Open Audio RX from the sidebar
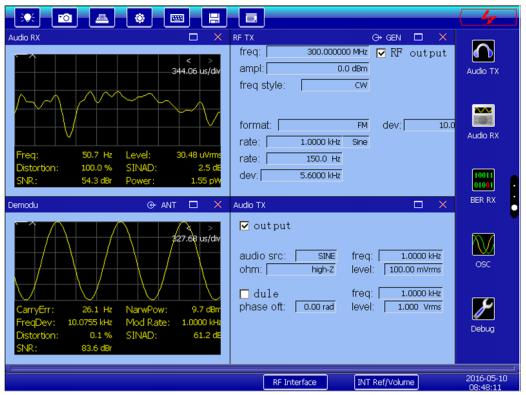The width and height of the screenshot is (526, 395). (x=483, y=121)
